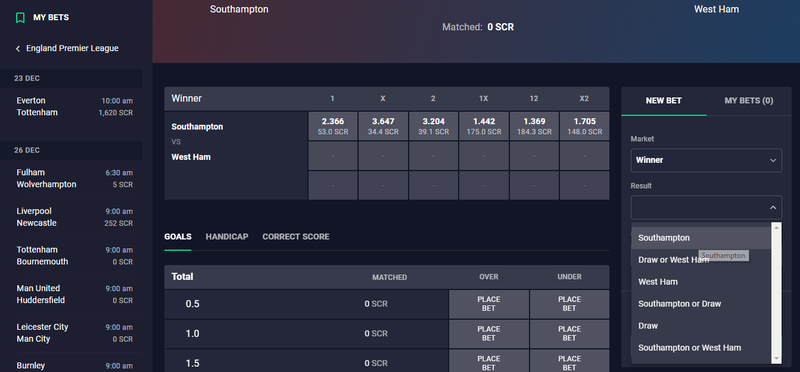Collapse the Result dropdown field
Image resolution: width=800 pixels, height=372 pixels.
coord(706,208)
